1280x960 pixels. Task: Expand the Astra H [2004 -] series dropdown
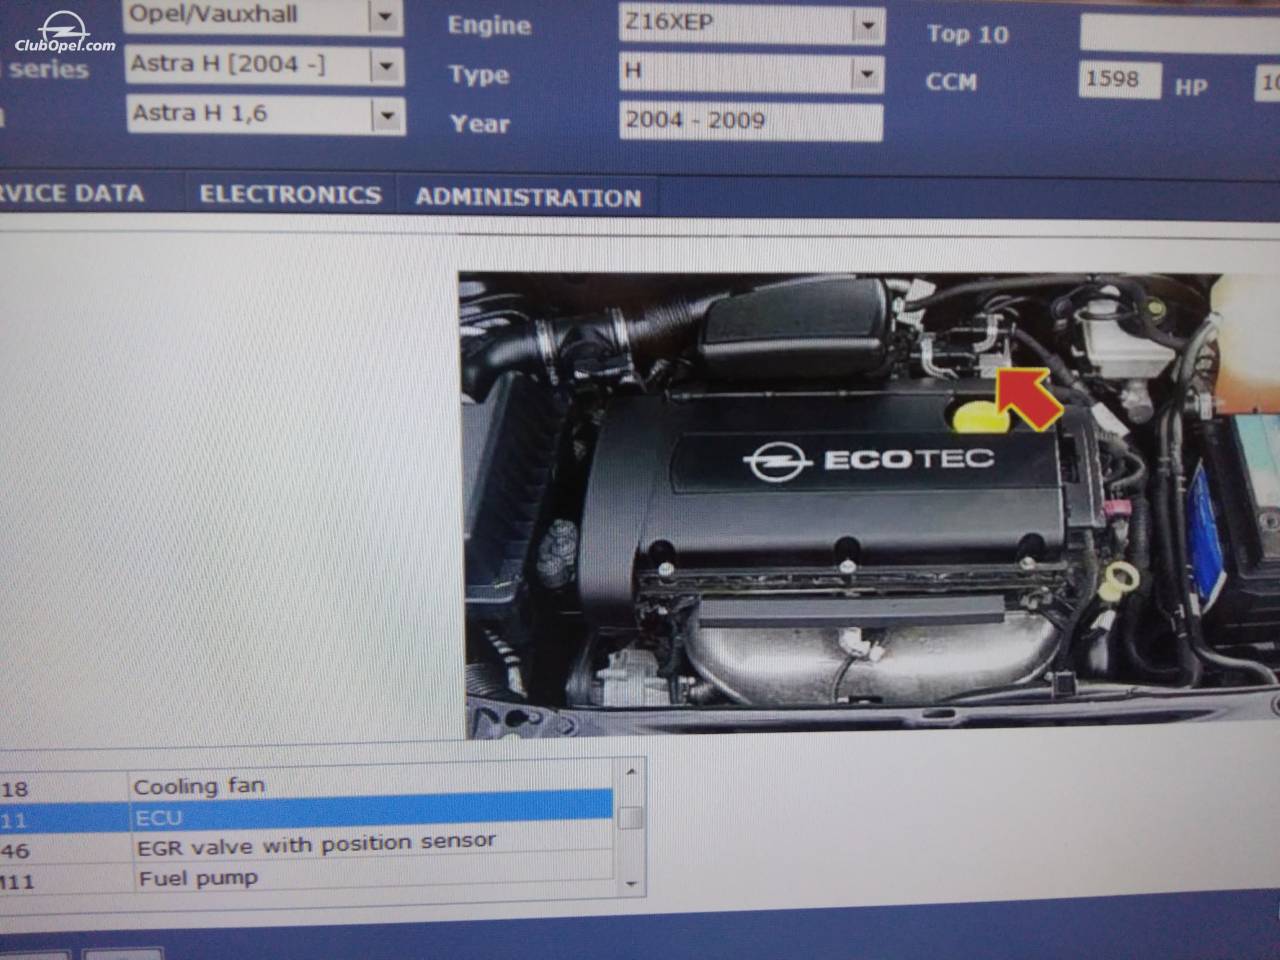click(386, 66)
